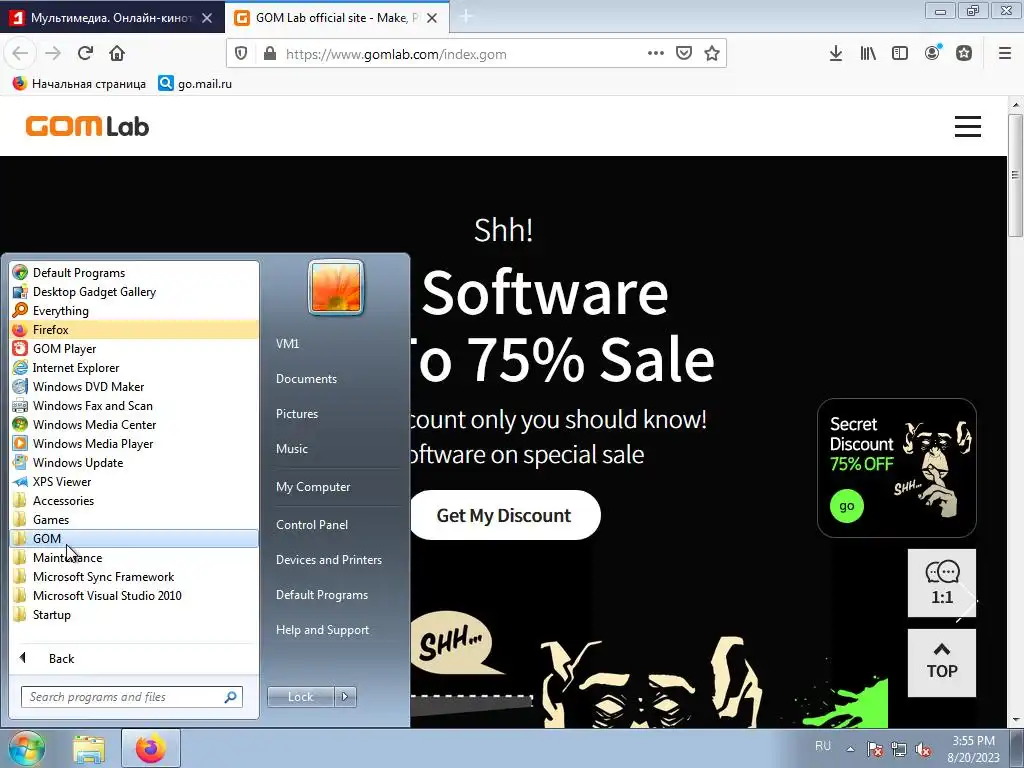
Task: Open the Everything search program
Action: coord(135,311)
